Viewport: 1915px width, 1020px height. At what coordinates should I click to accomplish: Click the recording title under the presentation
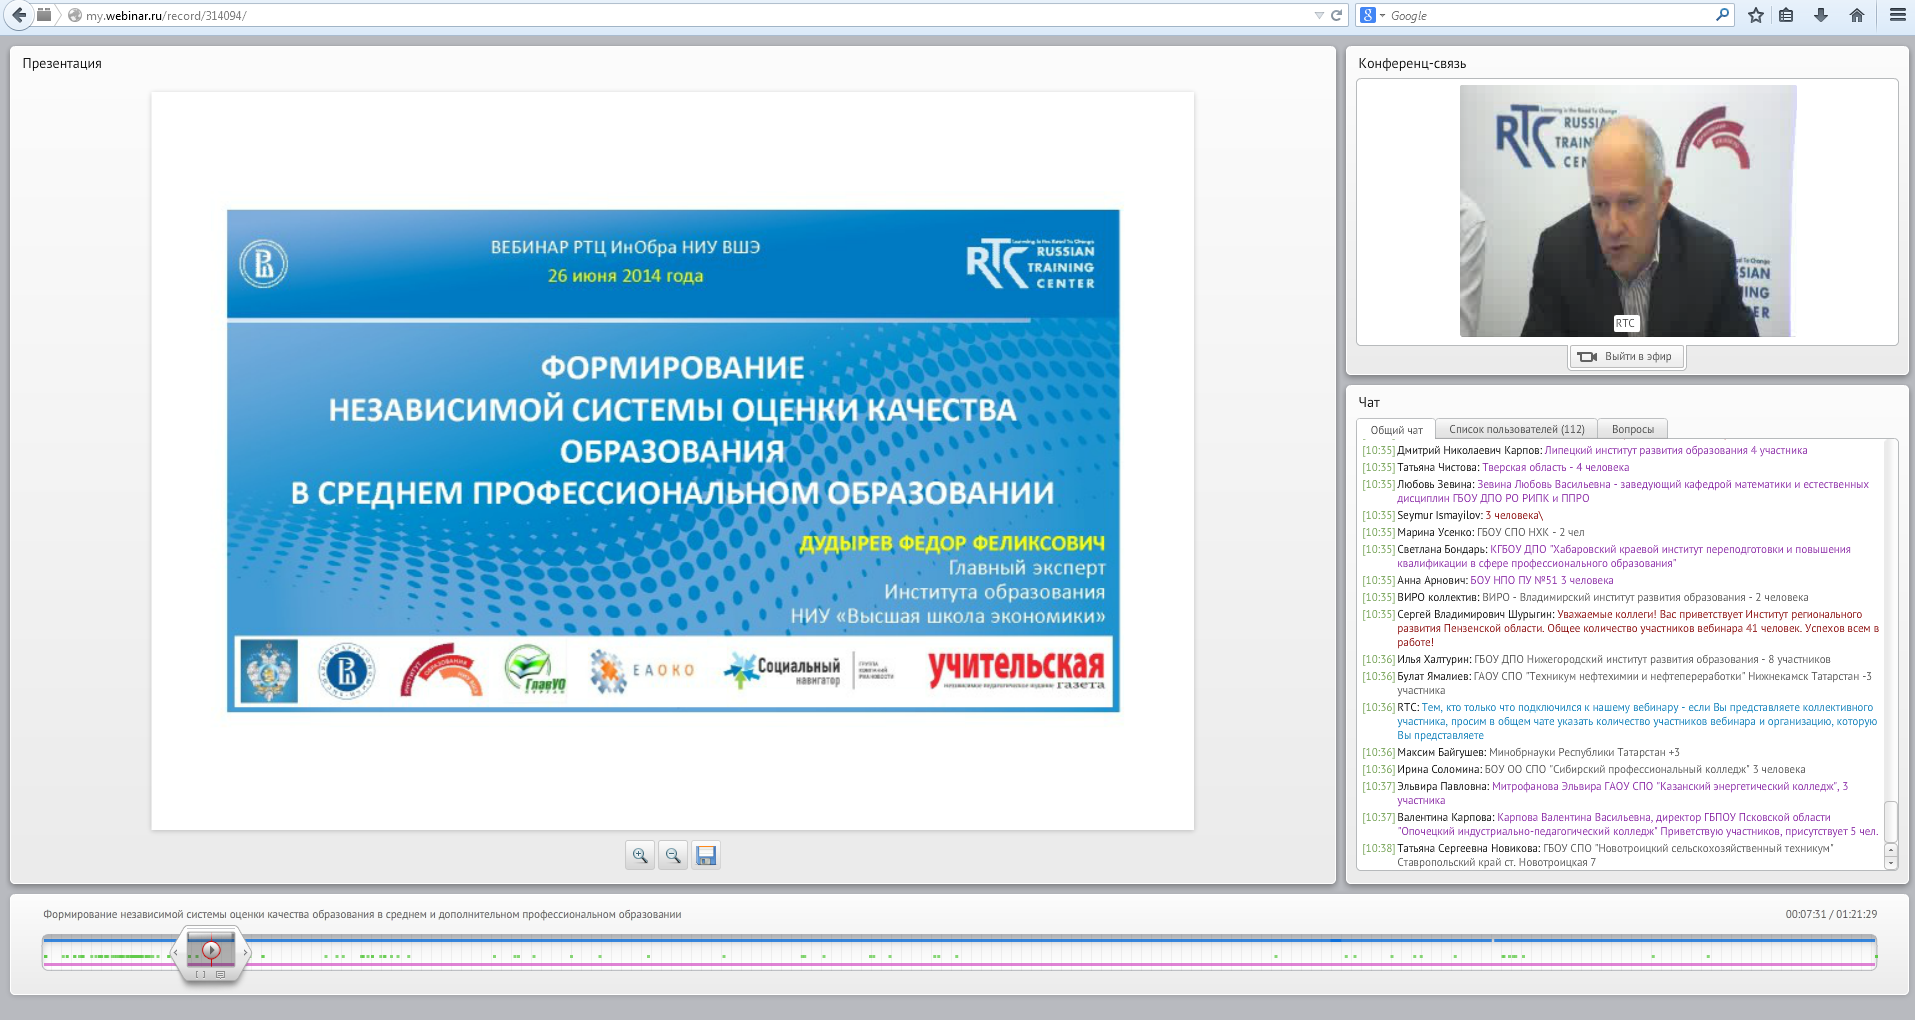coord(362,915)
